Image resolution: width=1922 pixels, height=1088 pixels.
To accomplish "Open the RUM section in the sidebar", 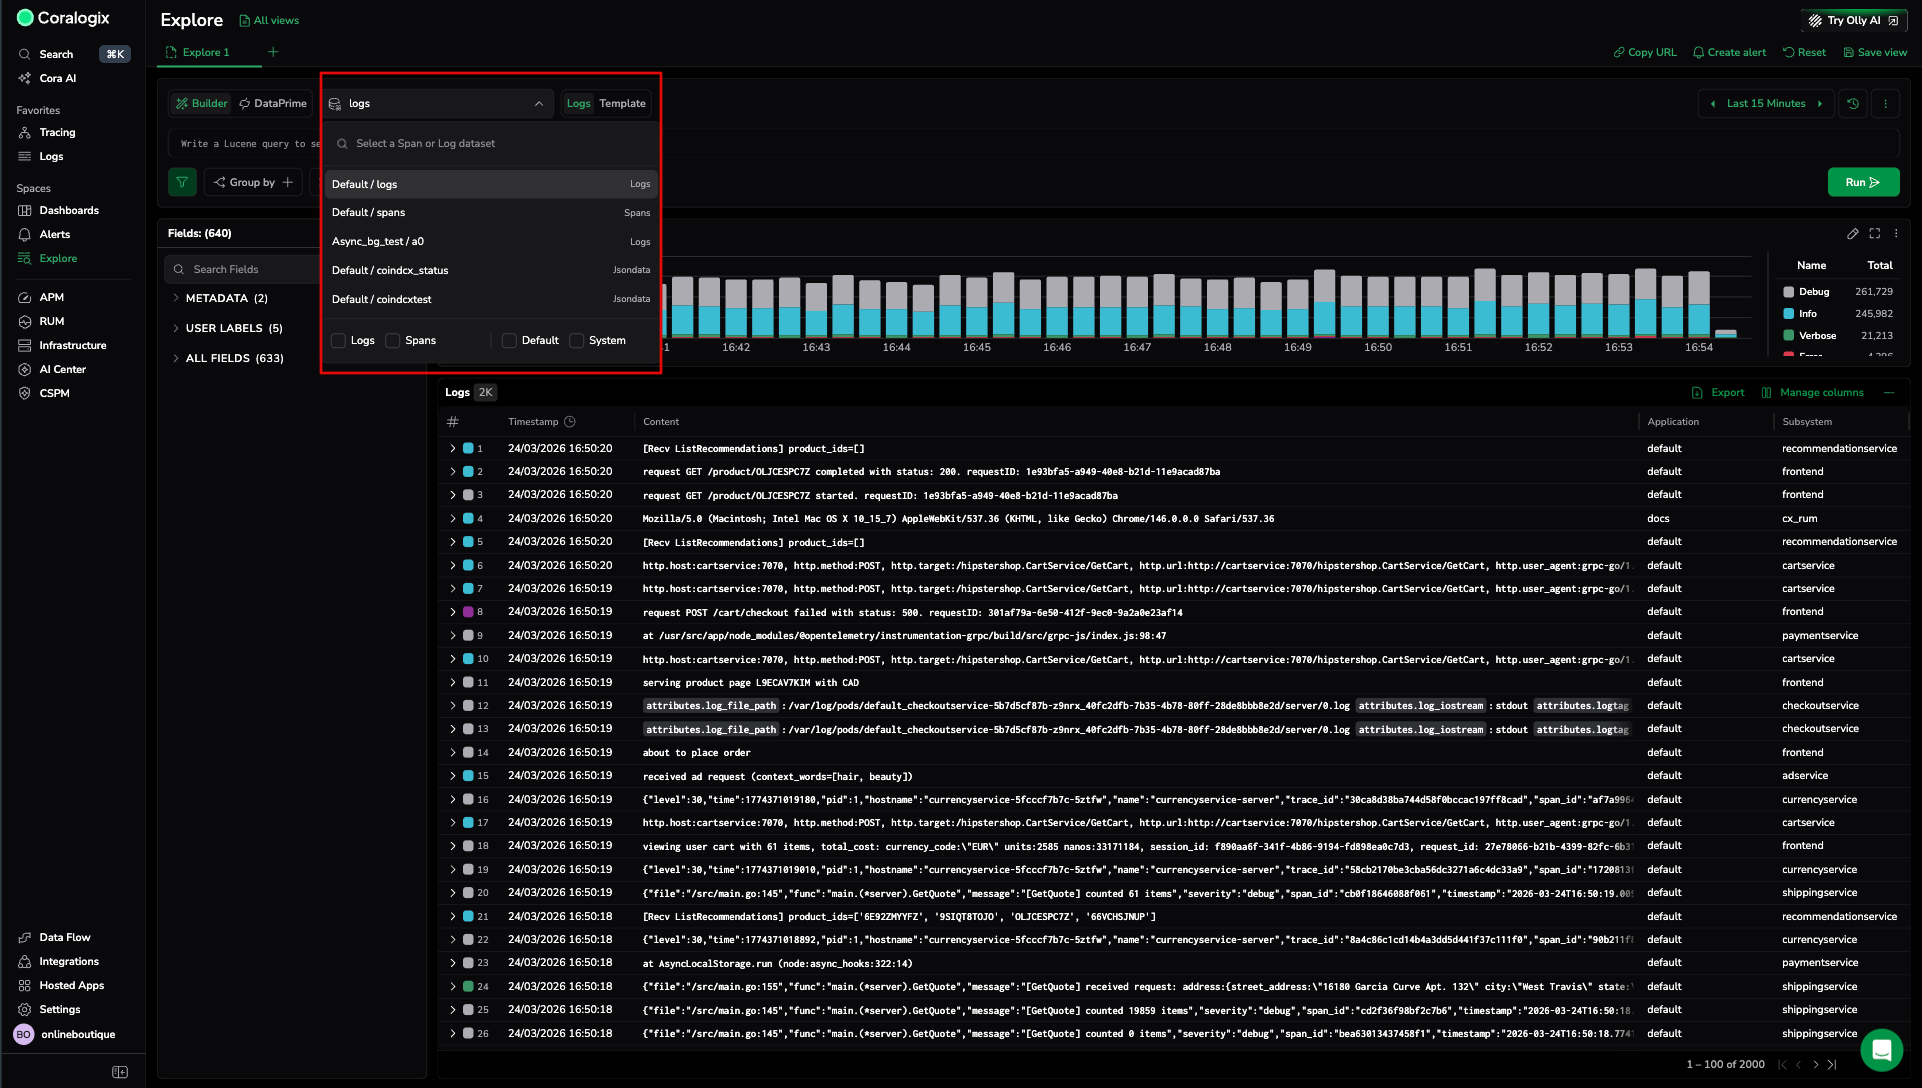I will (52, 321).
